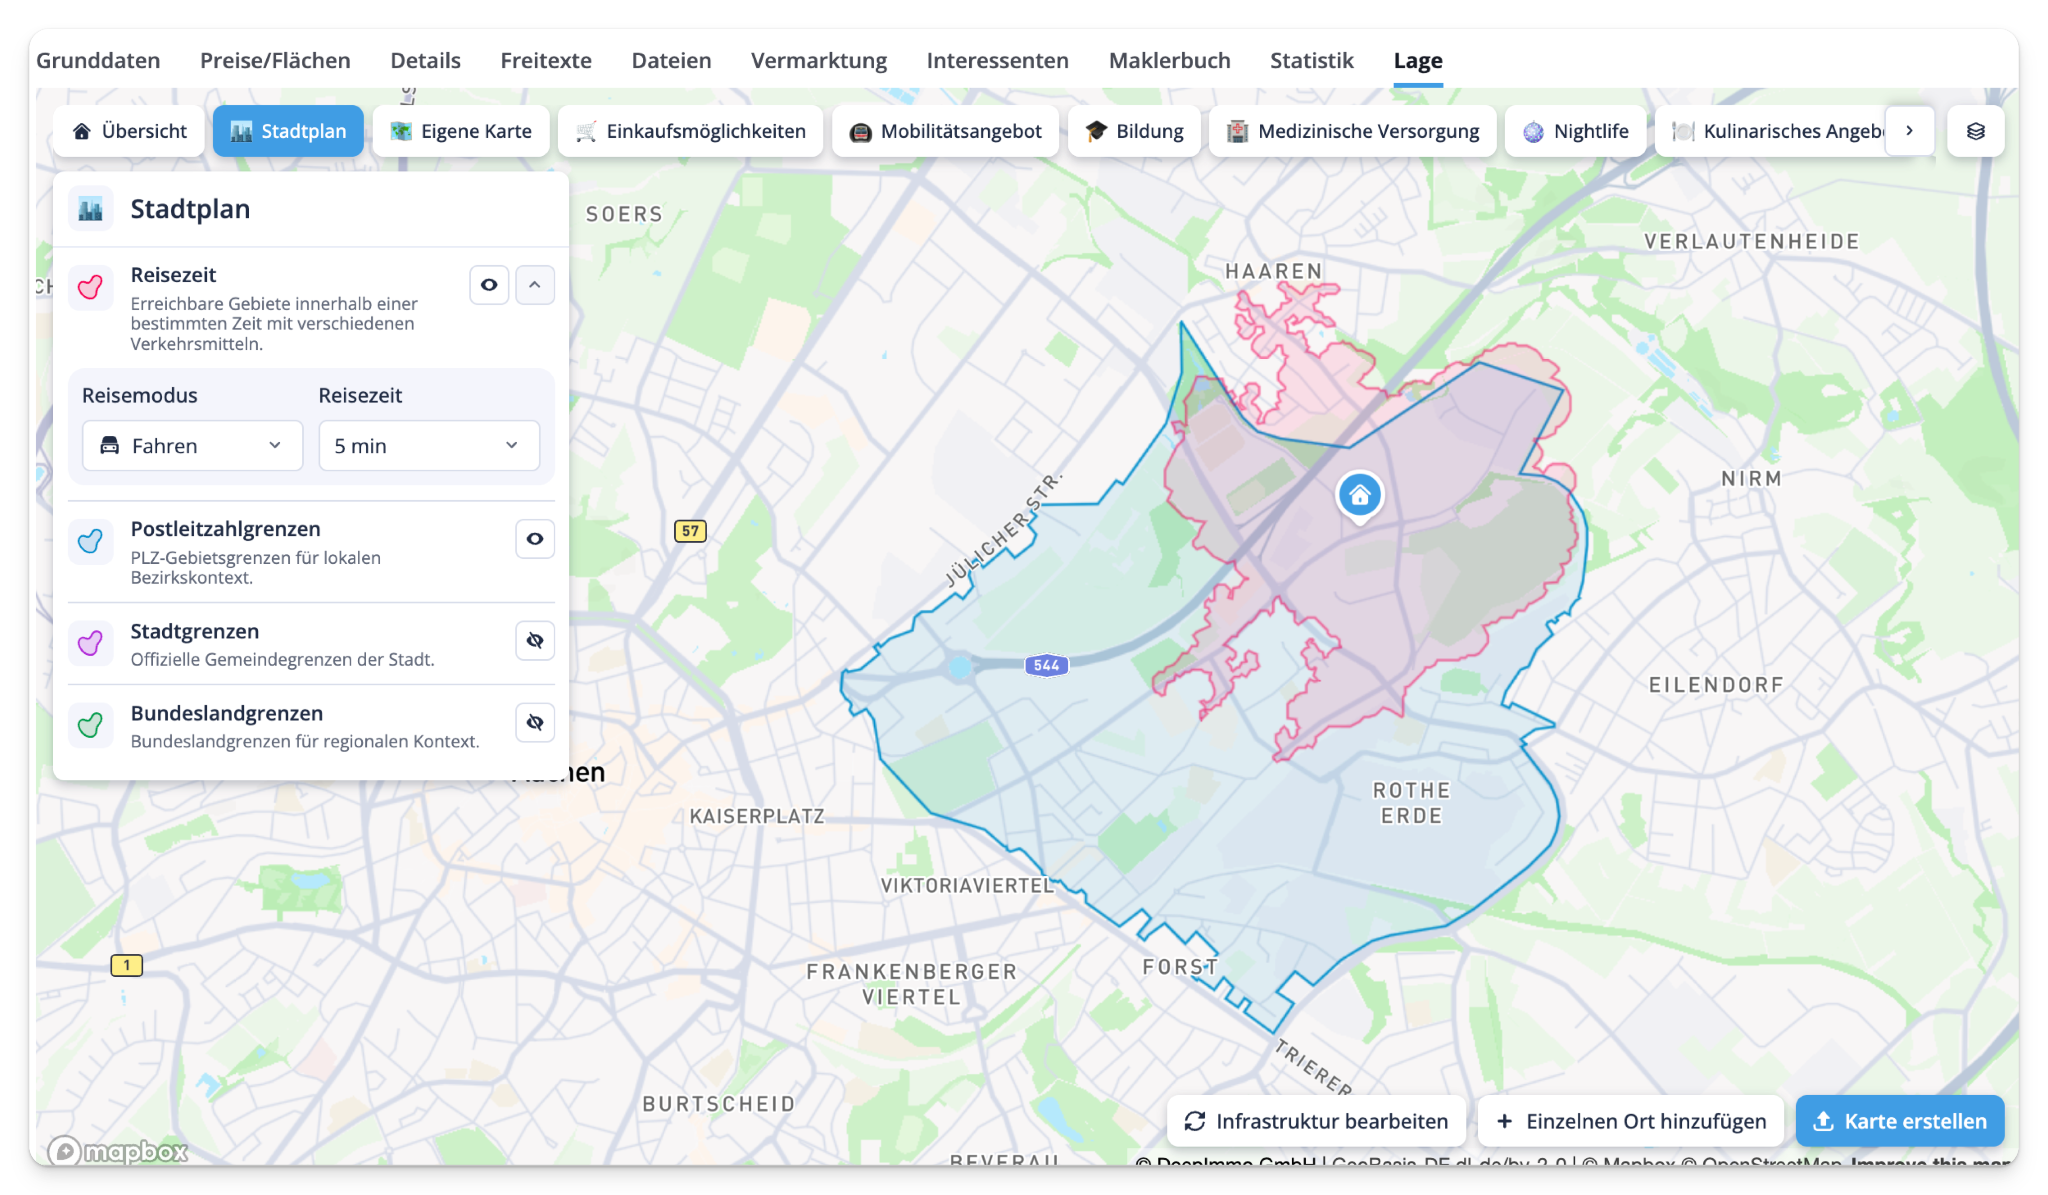Select the Nightlife category chip
Viewport: 2048px width, 1195px height.
point(1575,131)
